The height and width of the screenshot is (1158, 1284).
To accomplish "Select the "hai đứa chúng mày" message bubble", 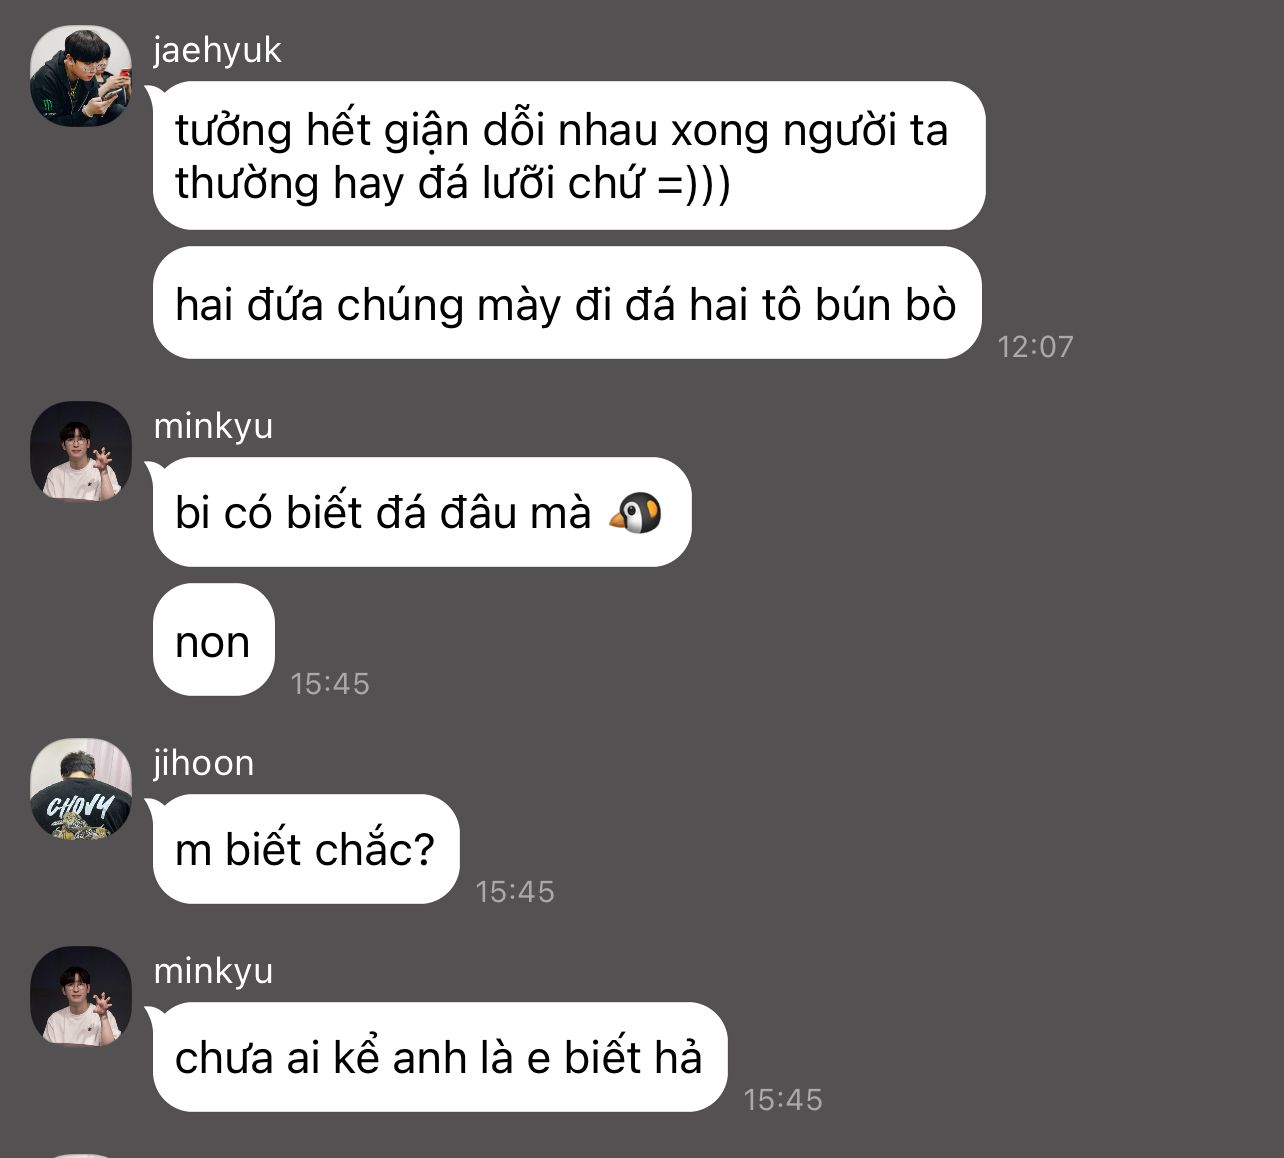I will point(566,304).
